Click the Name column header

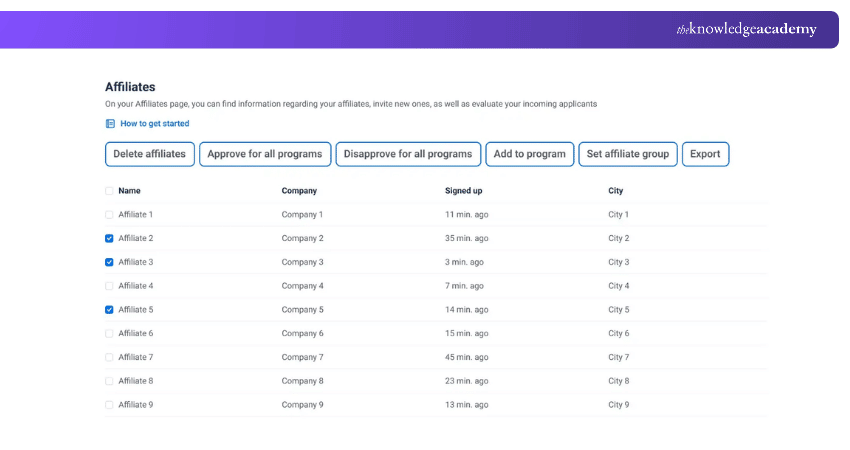point(130,191)
